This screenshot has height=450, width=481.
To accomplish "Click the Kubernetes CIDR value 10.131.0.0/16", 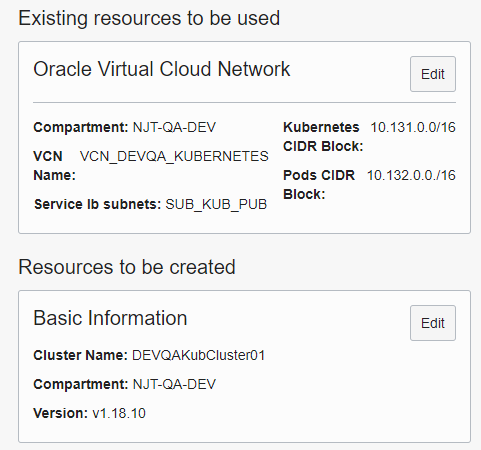I will tap(413, 127).
